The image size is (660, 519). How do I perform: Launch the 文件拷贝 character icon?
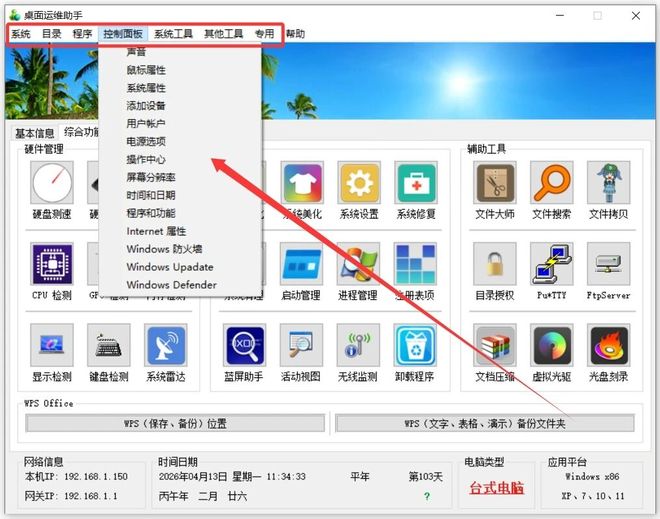pyautogui.click(x=609, y=183)
